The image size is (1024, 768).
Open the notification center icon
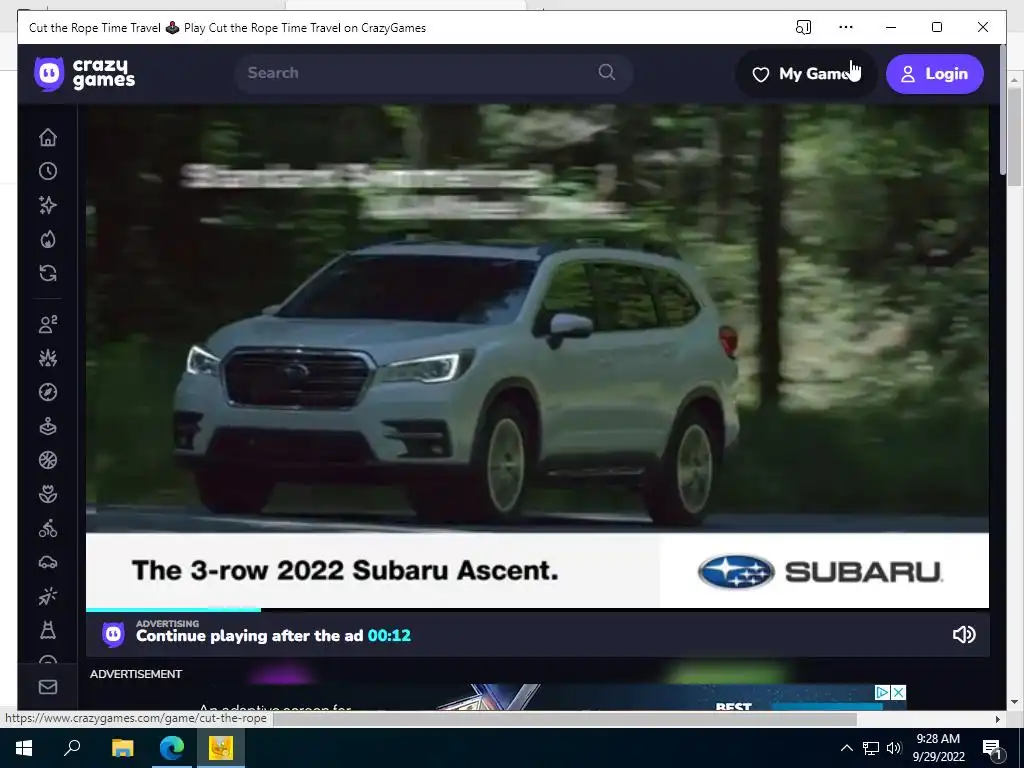point(992,748)
